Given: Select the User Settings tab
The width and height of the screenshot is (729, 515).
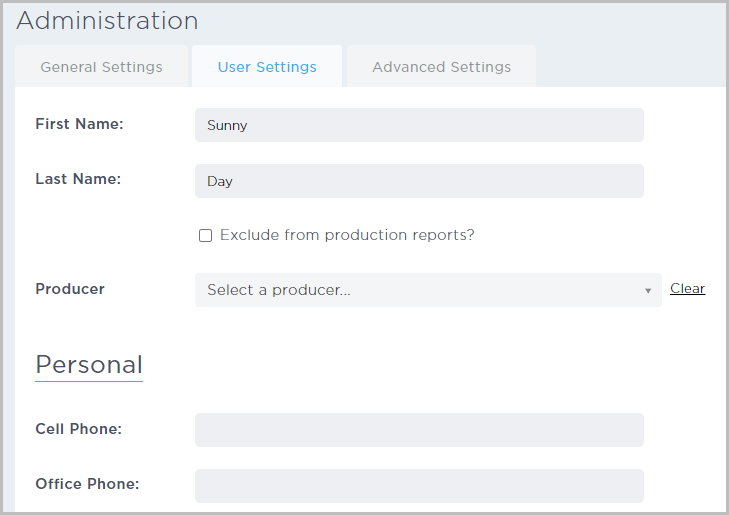Looking at the screenshot, I should point(267,67).
